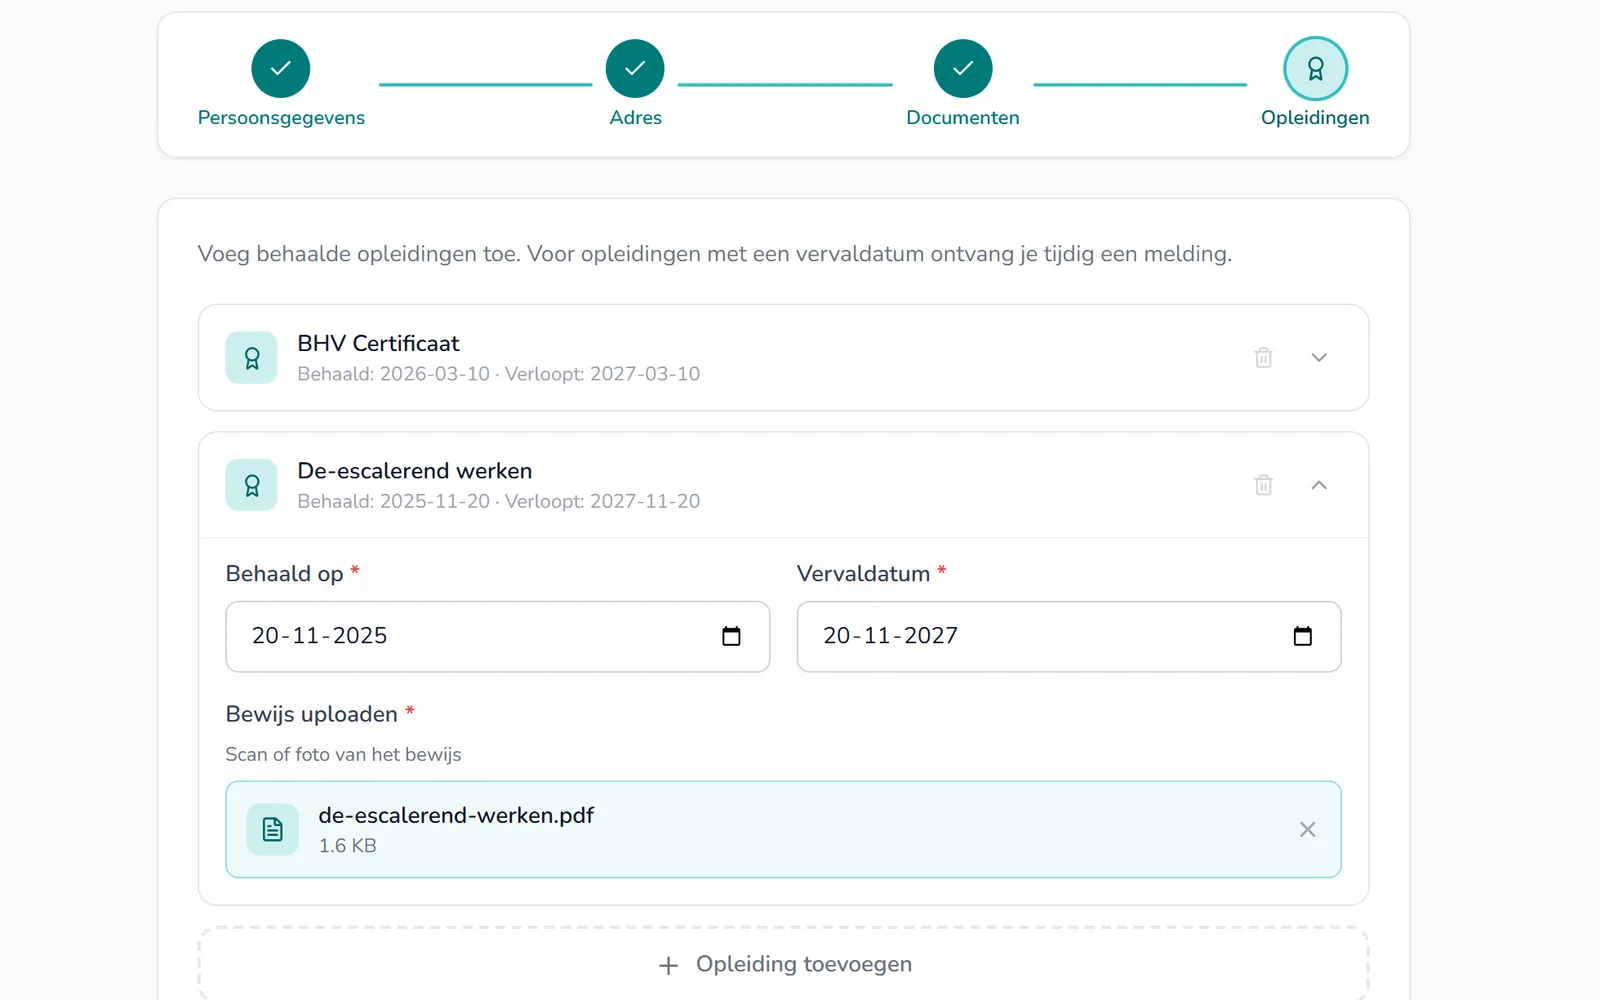Open calendar picker for Vervaldatum date
Viewport: 1600px width, 1000px height.
1302,636
